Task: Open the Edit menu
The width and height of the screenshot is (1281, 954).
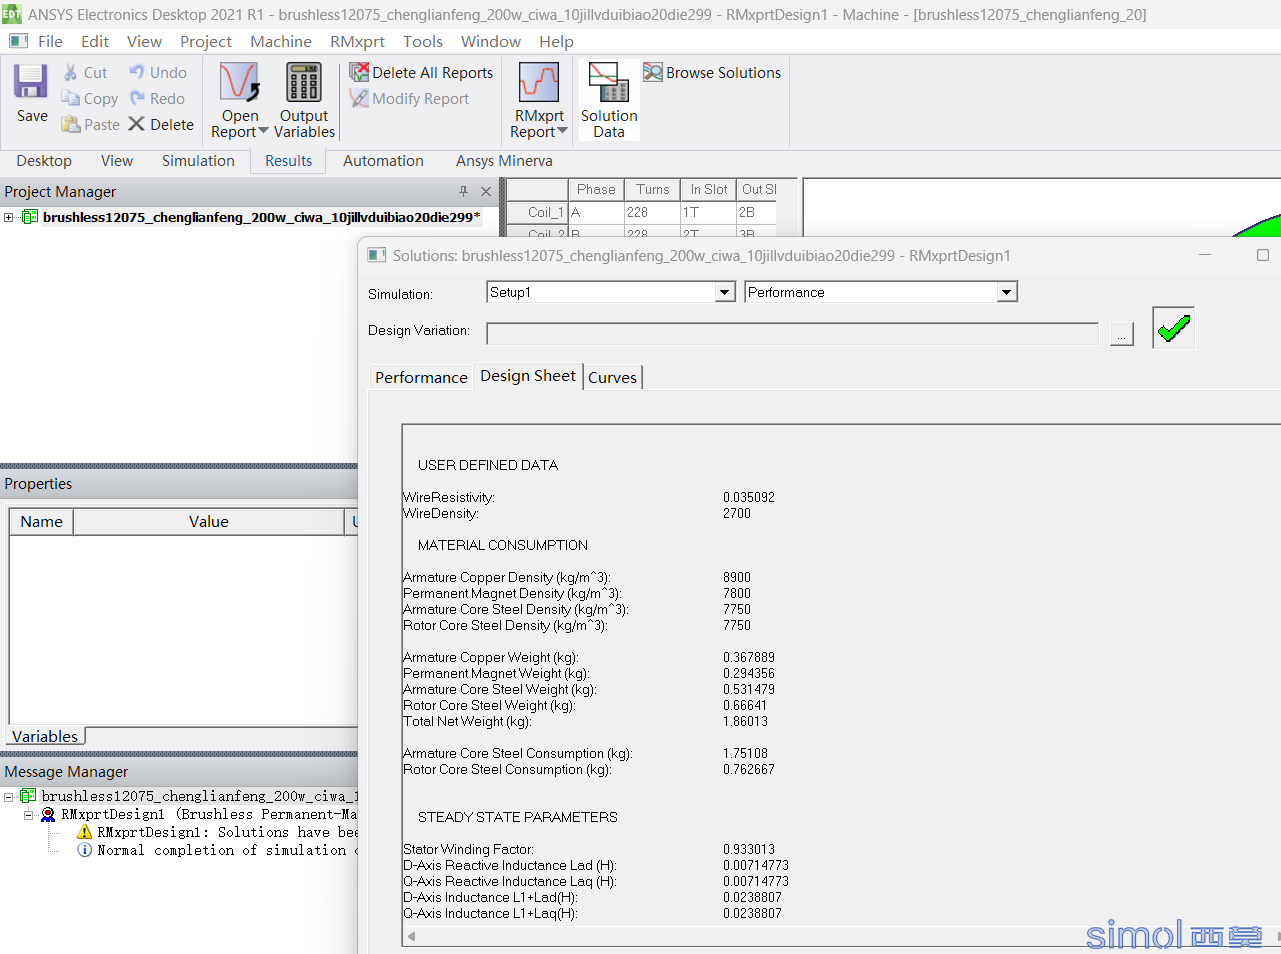Action: pos(95,41)
